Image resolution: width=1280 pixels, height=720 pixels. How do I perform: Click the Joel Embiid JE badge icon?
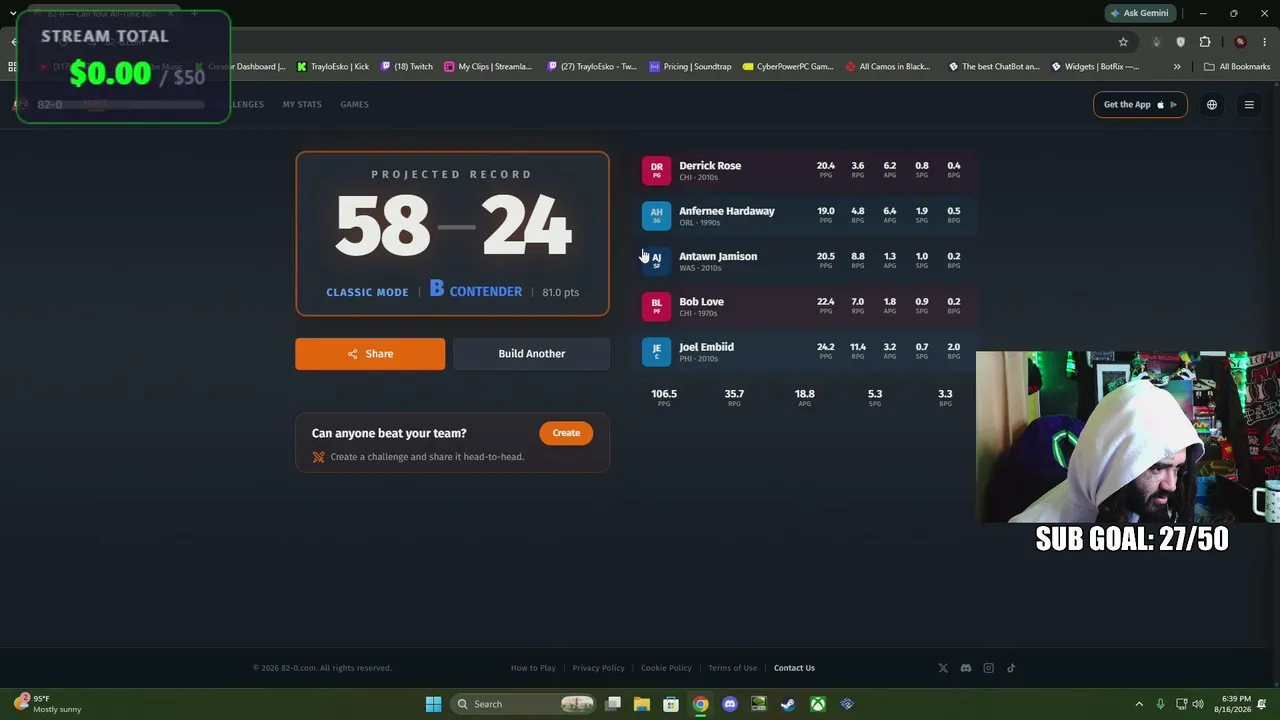656,351
